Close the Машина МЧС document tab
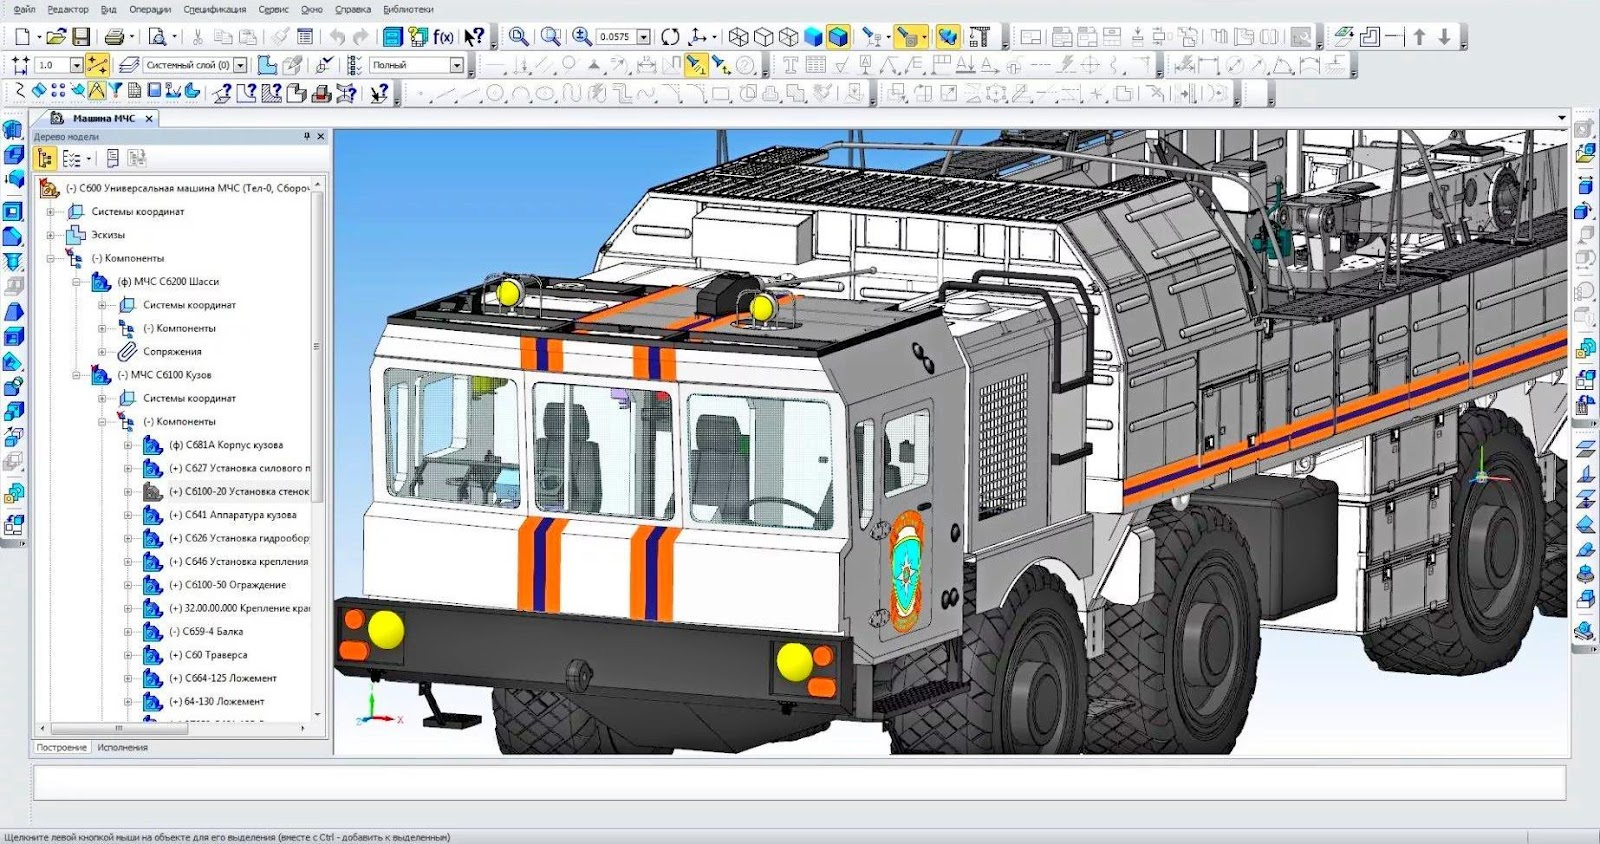The image size is (1600, 844). 149,118
